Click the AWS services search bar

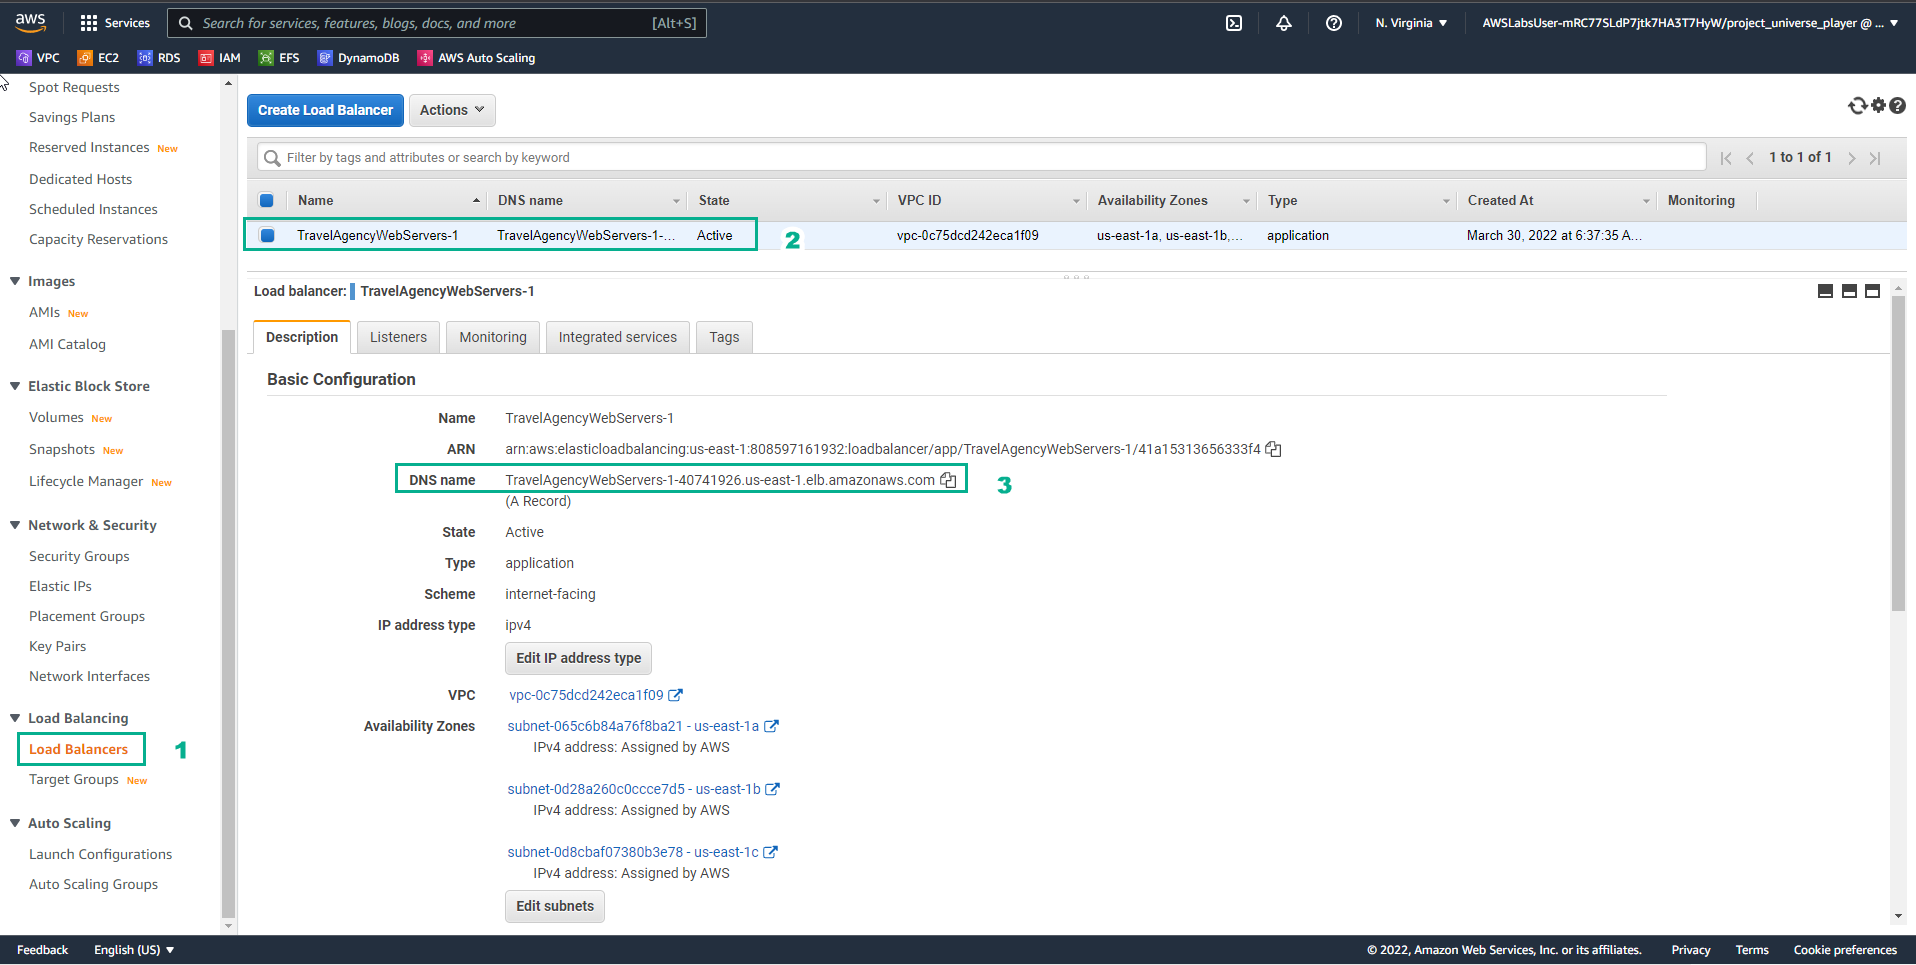tap(436, 23)
